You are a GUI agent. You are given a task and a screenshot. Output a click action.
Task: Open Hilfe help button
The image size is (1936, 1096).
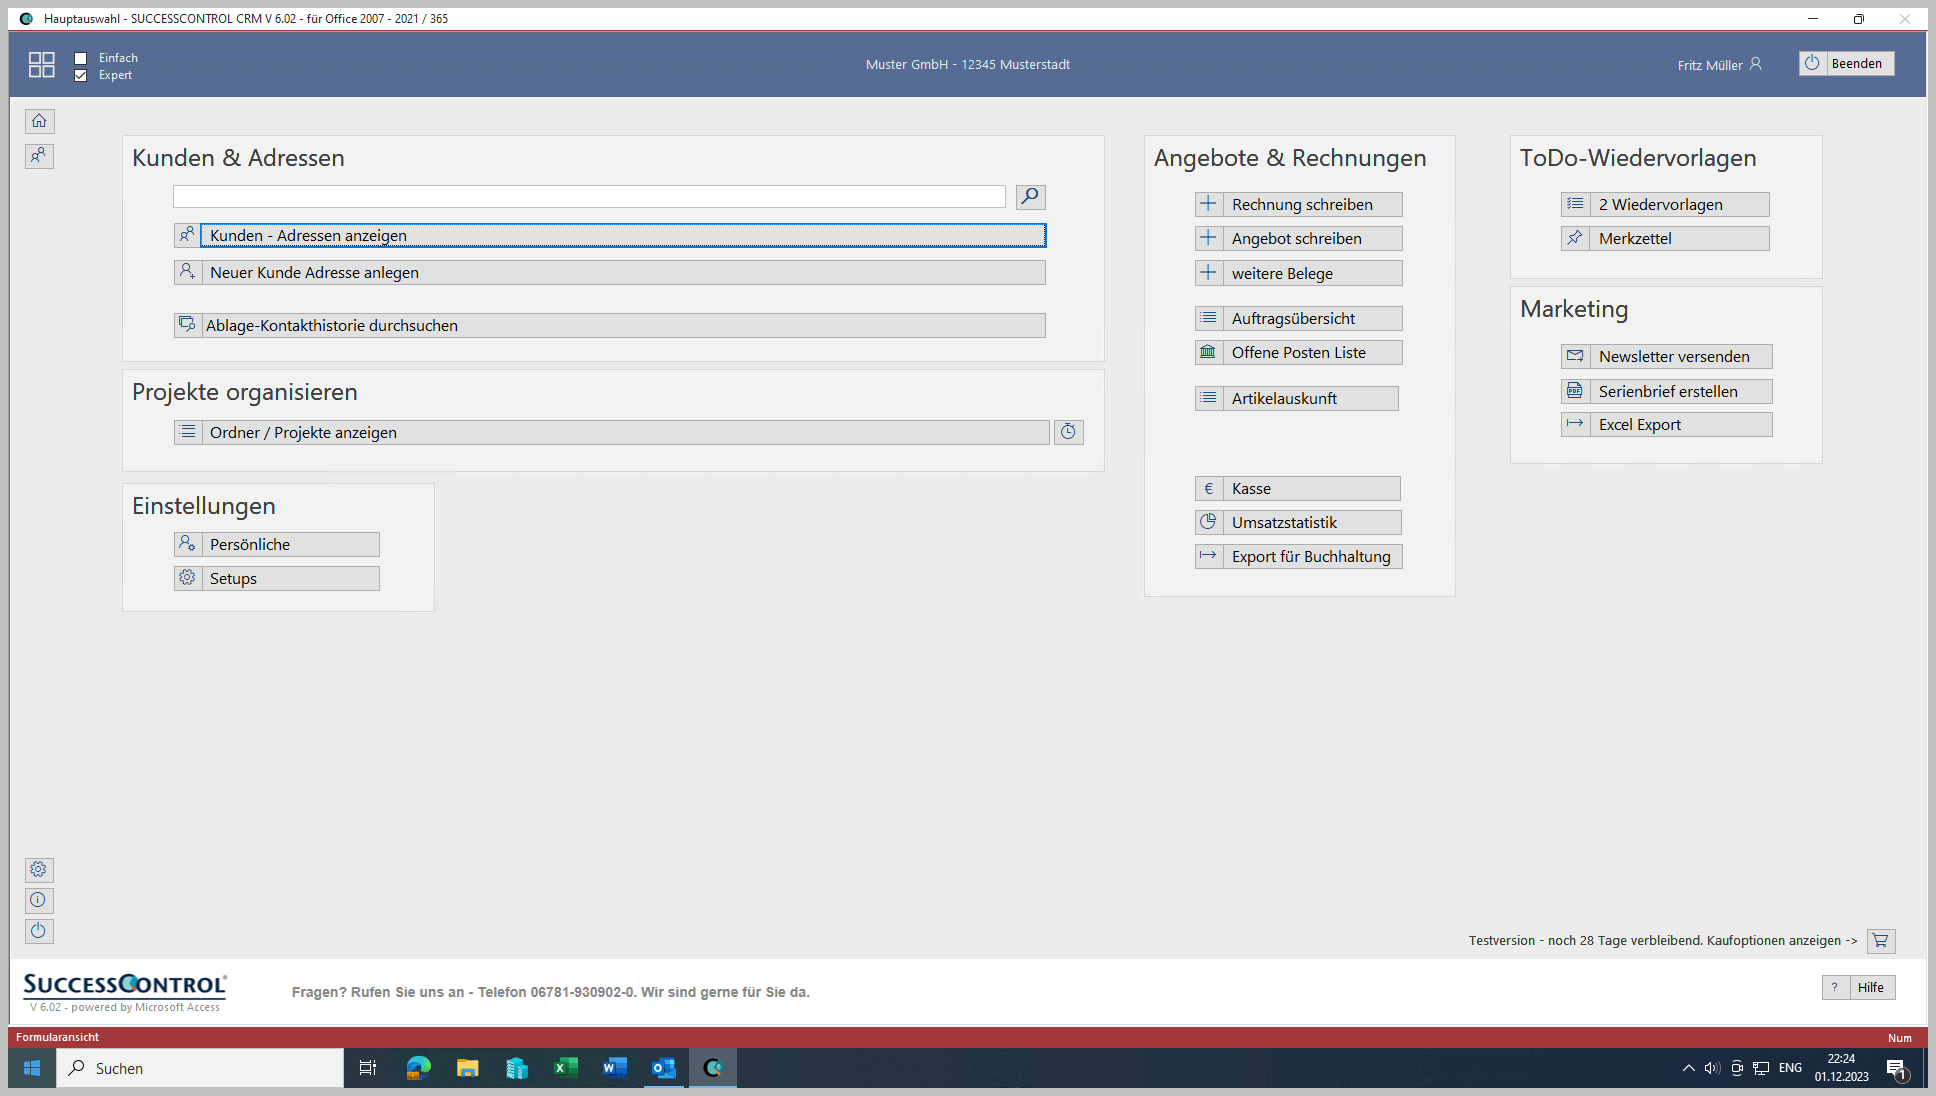[x=1859, y=987]
